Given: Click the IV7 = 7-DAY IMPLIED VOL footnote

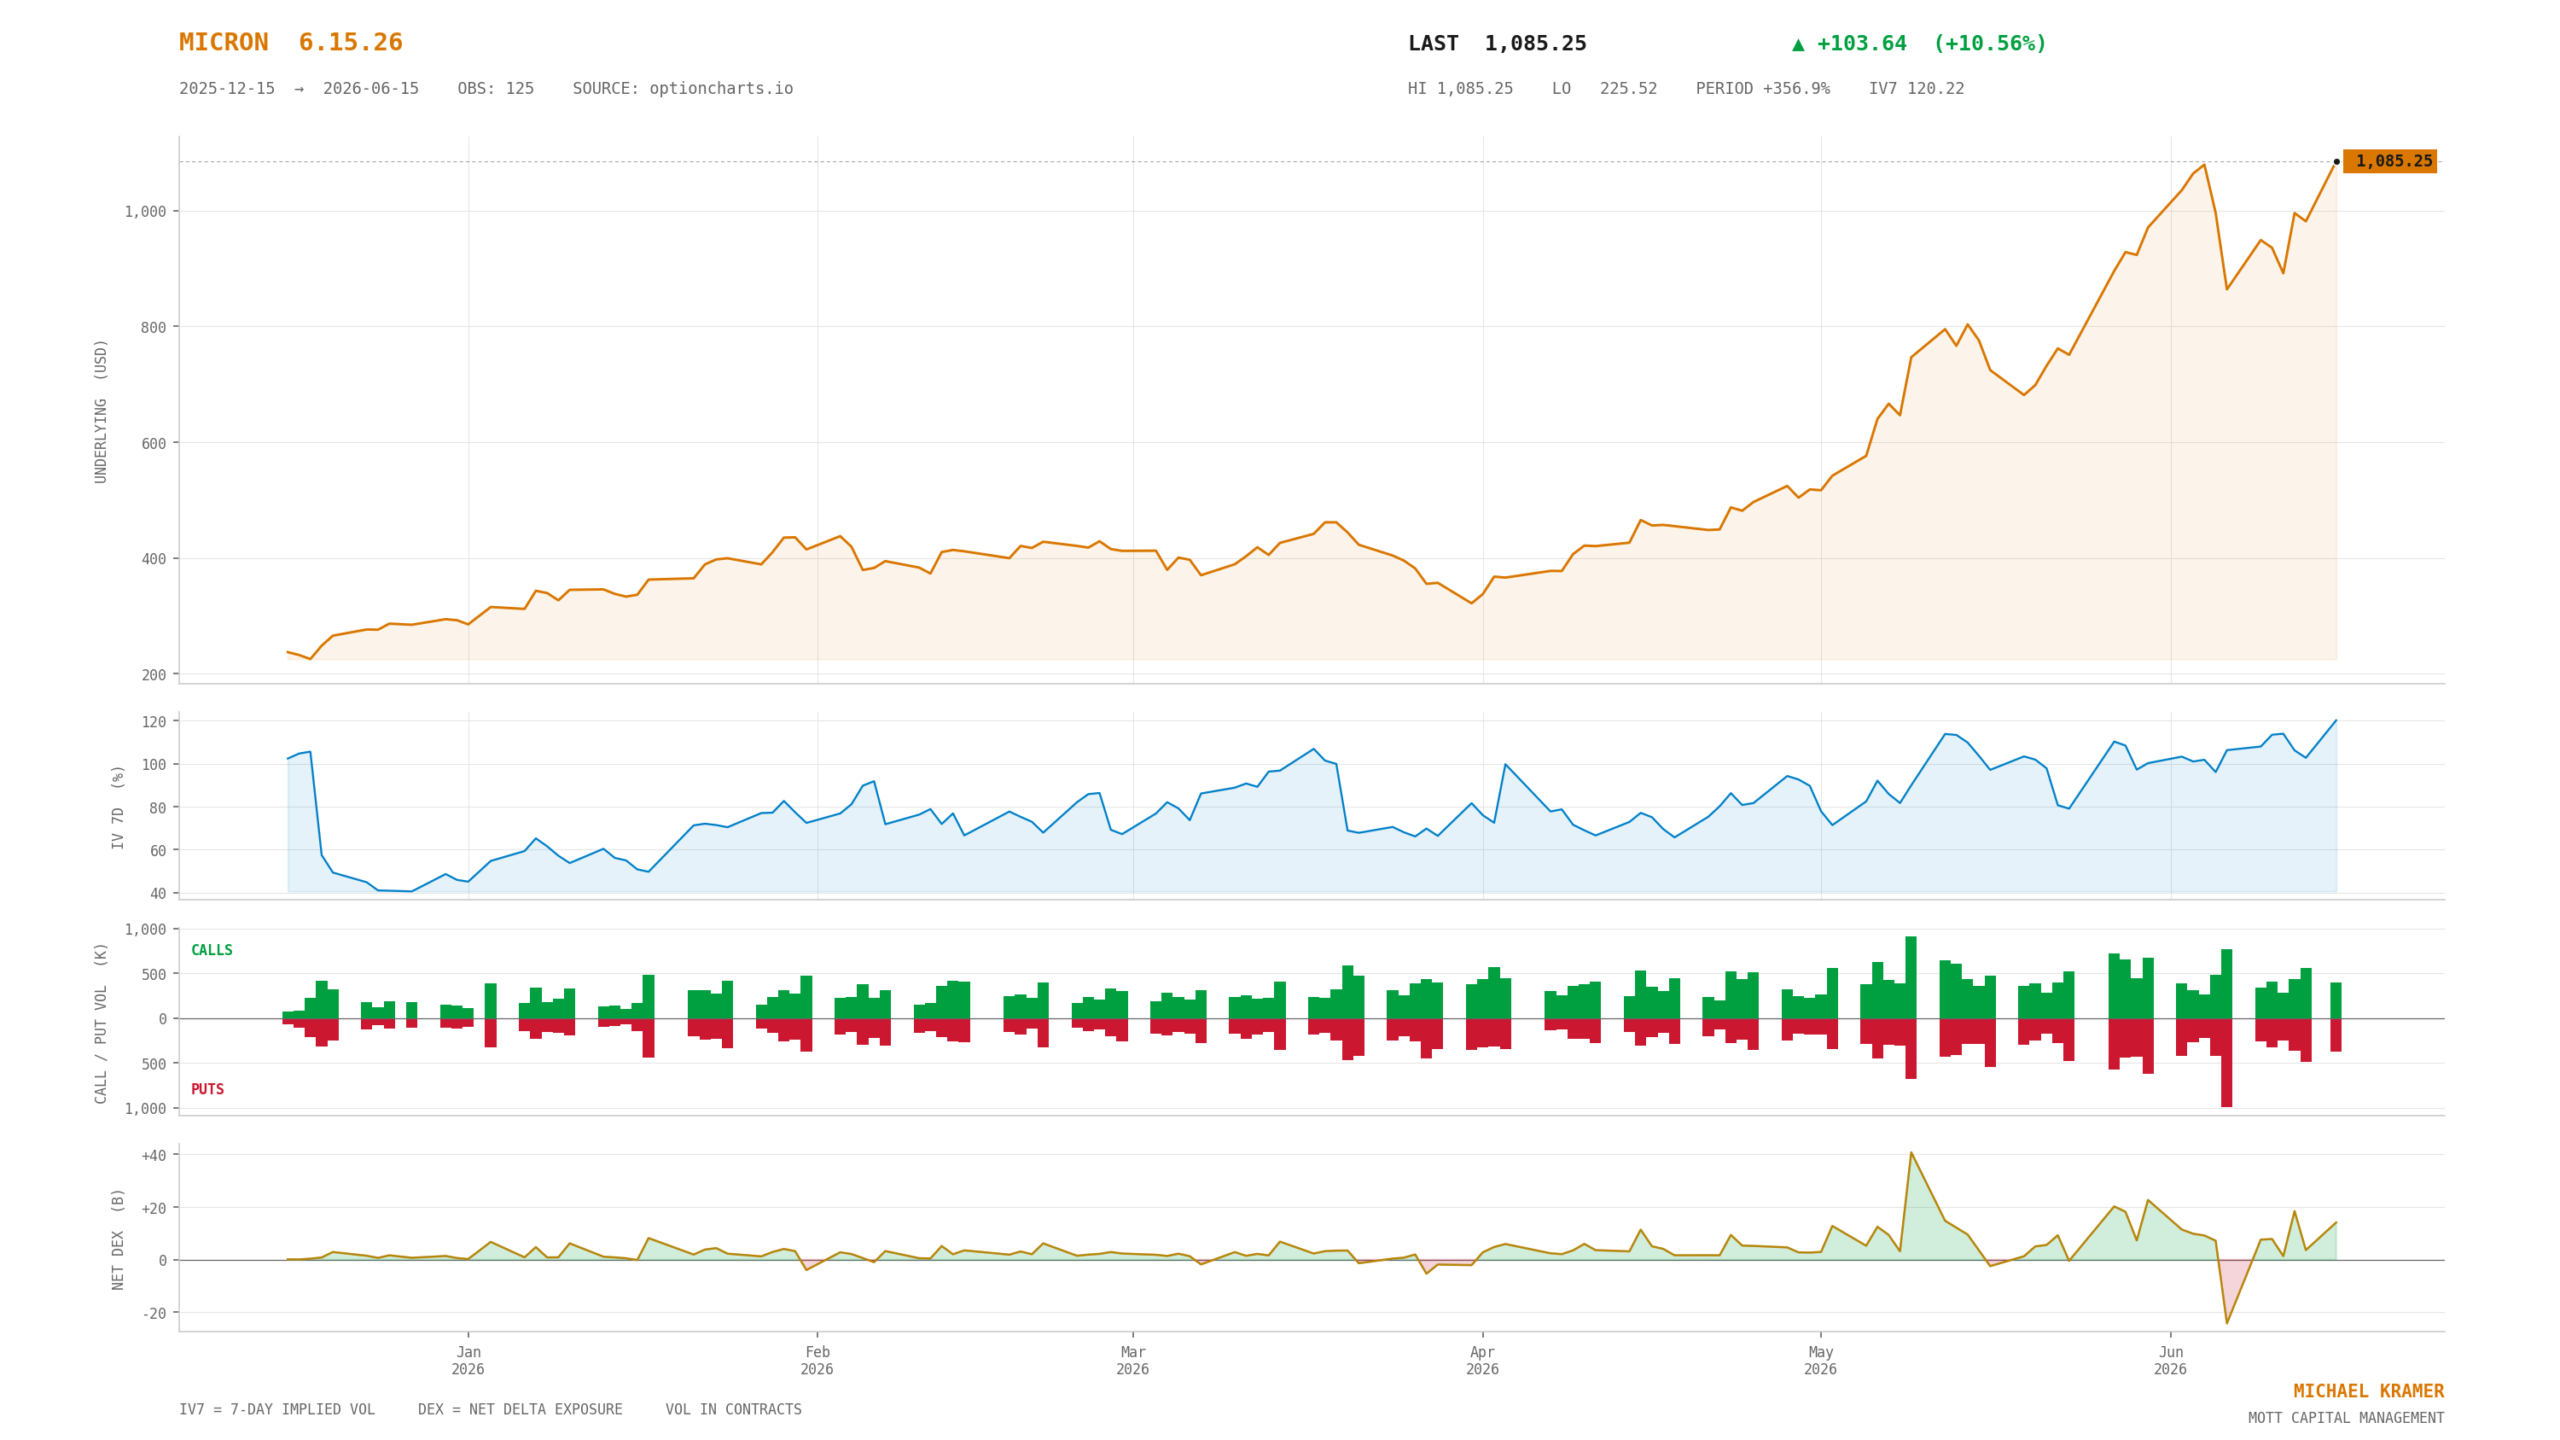Looking at the screenshot, I should [277, 1410].
